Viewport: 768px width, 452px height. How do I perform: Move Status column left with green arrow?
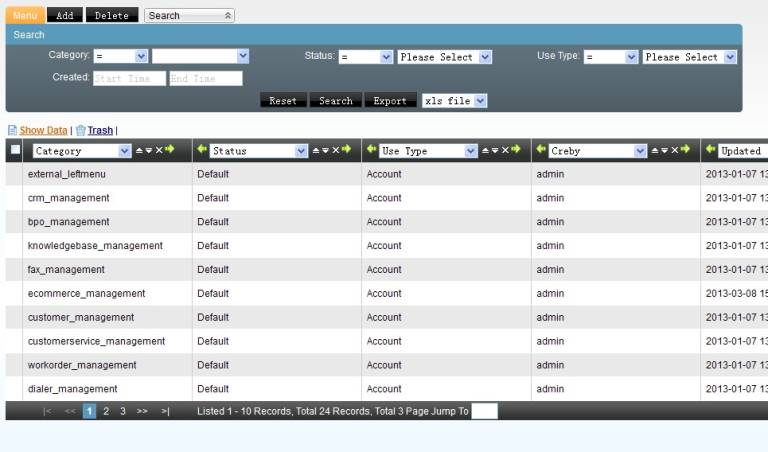click(x=201, y=150)
